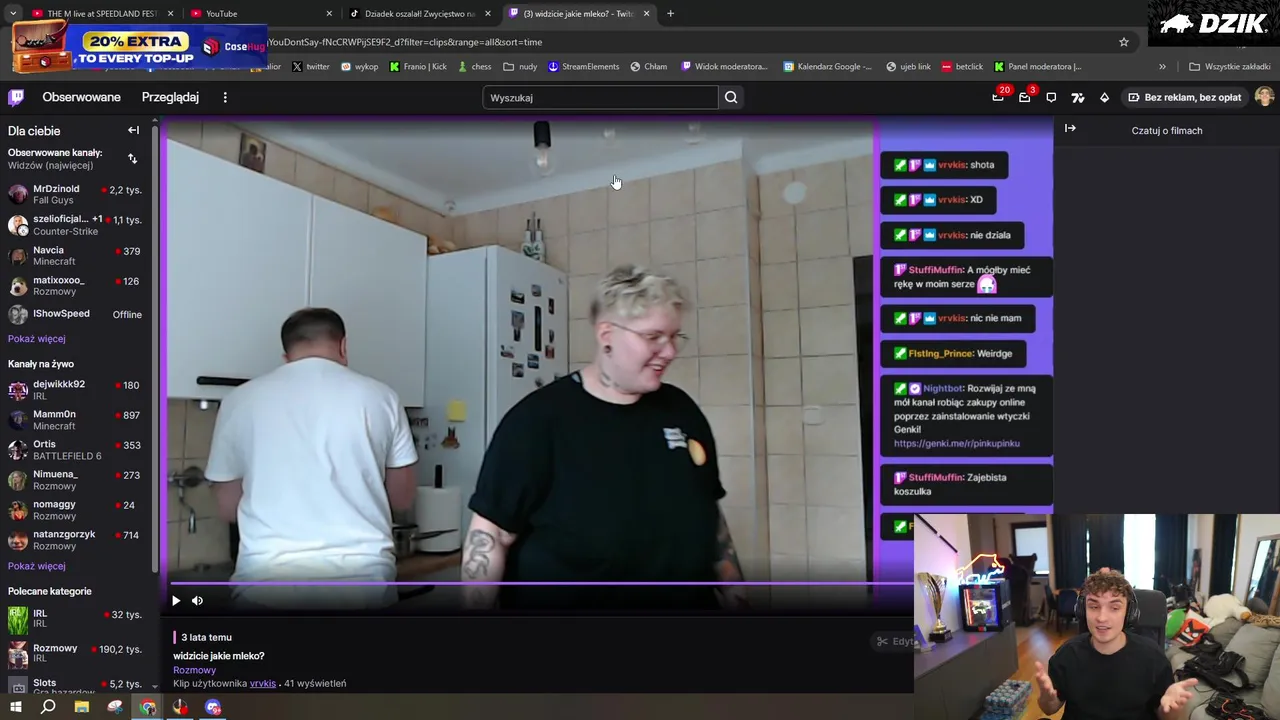Open IShowSpeed offline channel
This screenshot has height=720, width=1280.
(76, 314)
